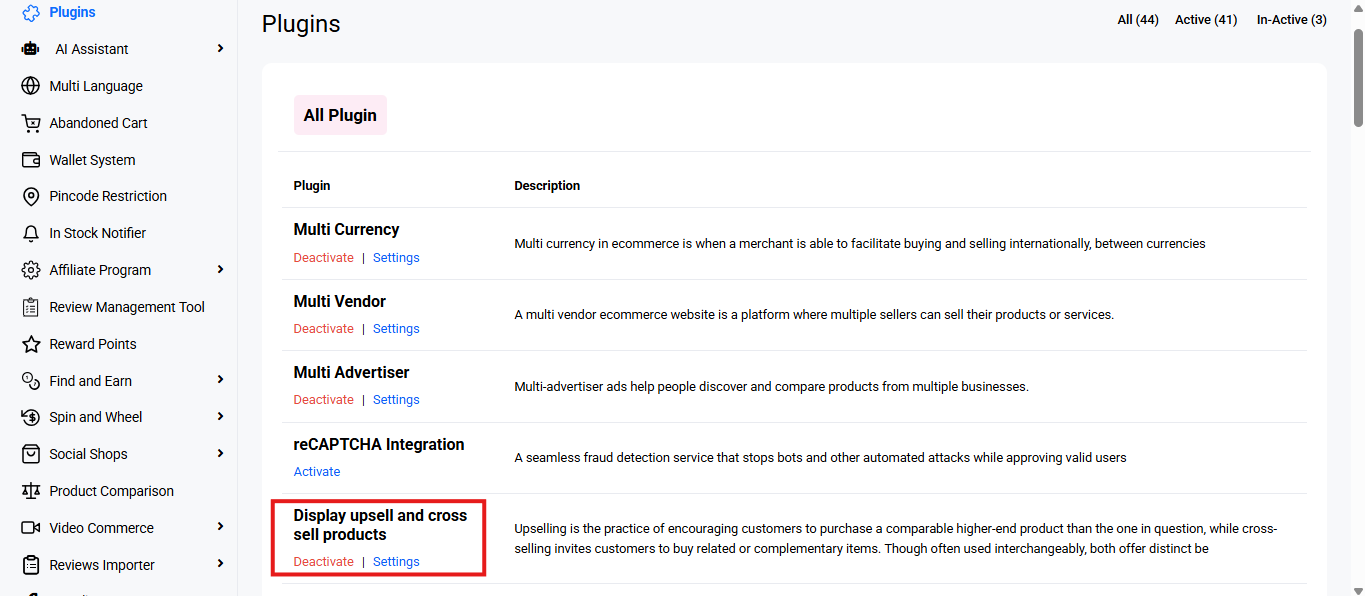Image resolution: width=1365 pixels, height=596 pixels.
Task: Click the Multi Language globe icon
Action: (31, 86)
